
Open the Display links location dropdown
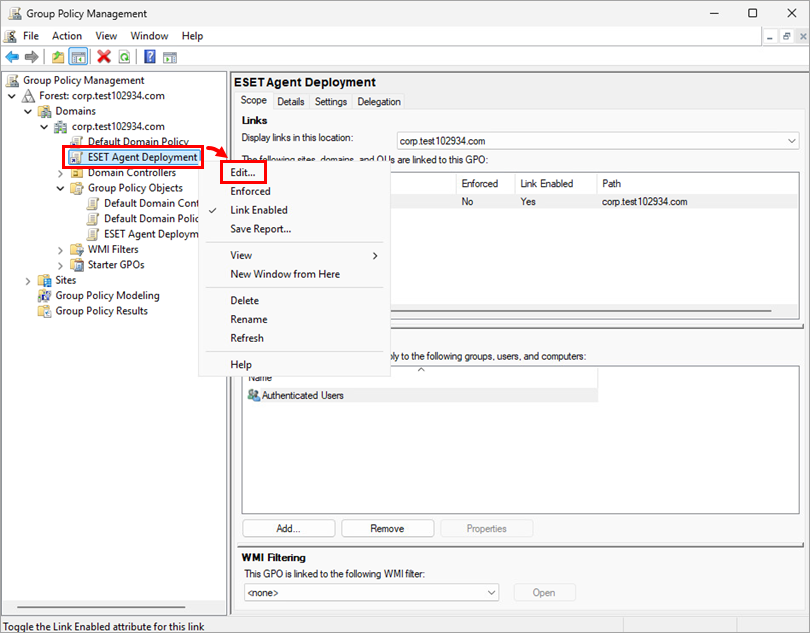(x=791, y=141)
